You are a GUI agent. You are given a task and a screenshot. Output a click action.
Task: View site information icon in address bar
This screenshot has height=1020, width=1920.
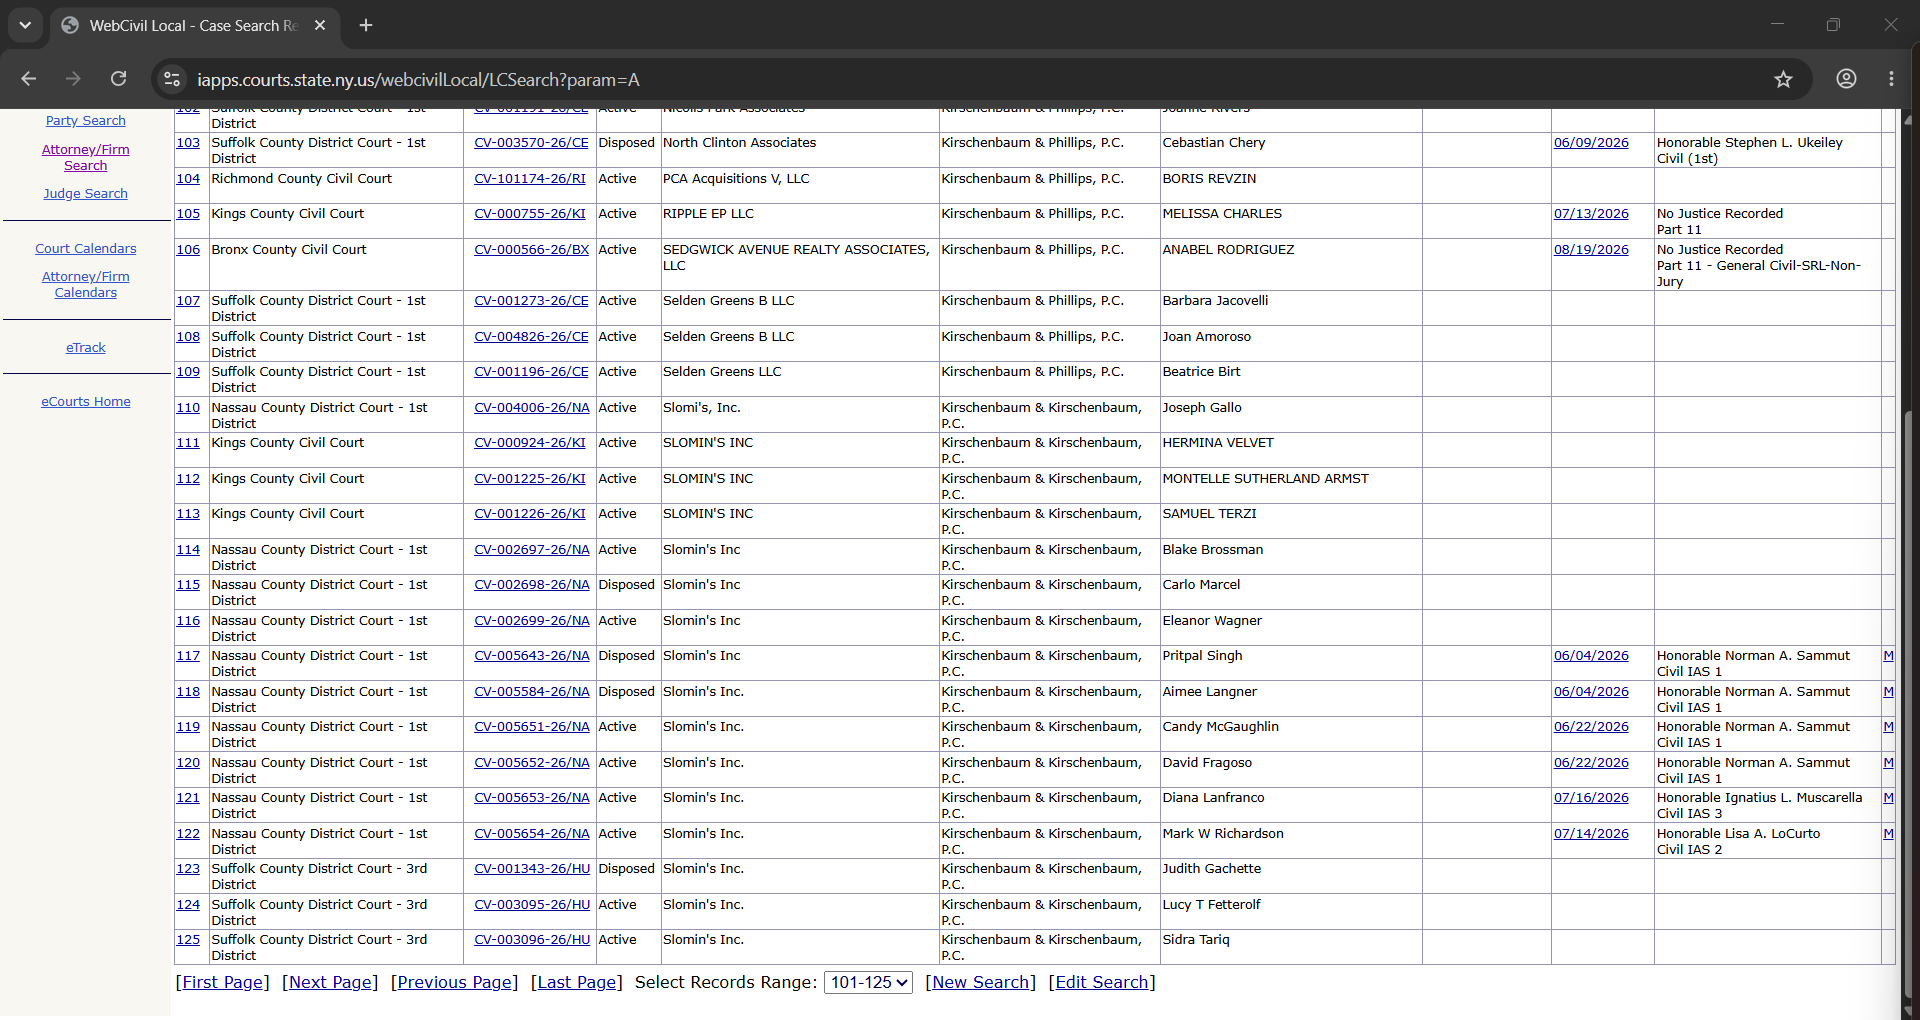click(172, 79)
